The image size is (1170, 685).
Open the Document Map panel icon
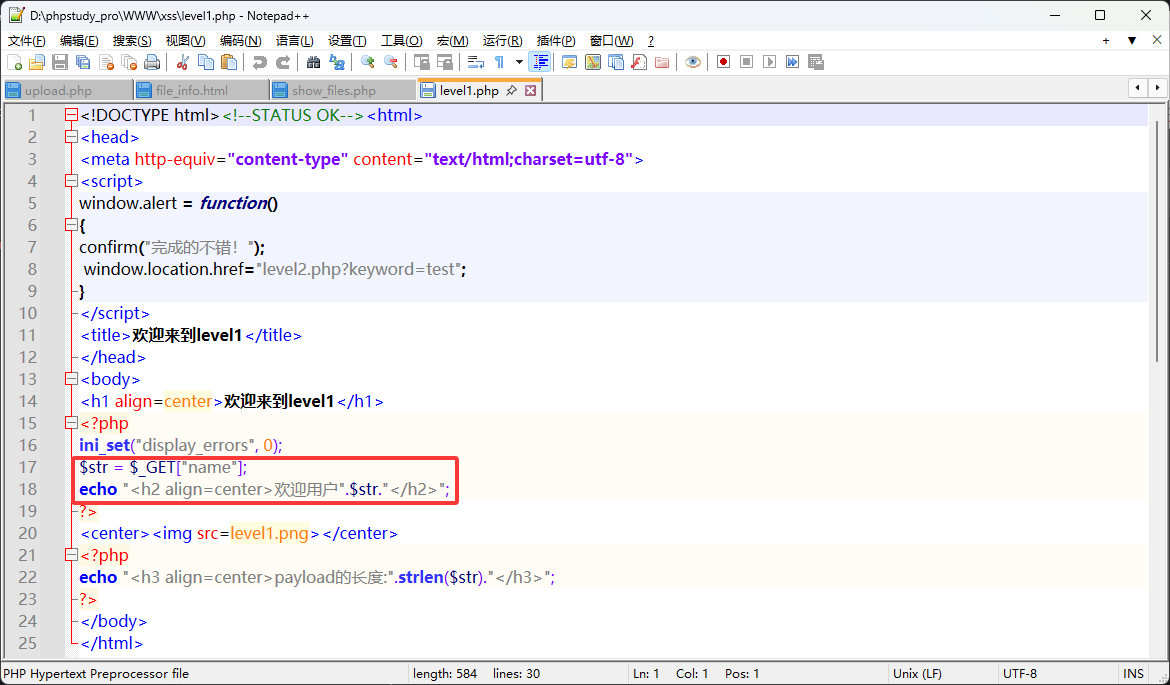click(592, 62)
